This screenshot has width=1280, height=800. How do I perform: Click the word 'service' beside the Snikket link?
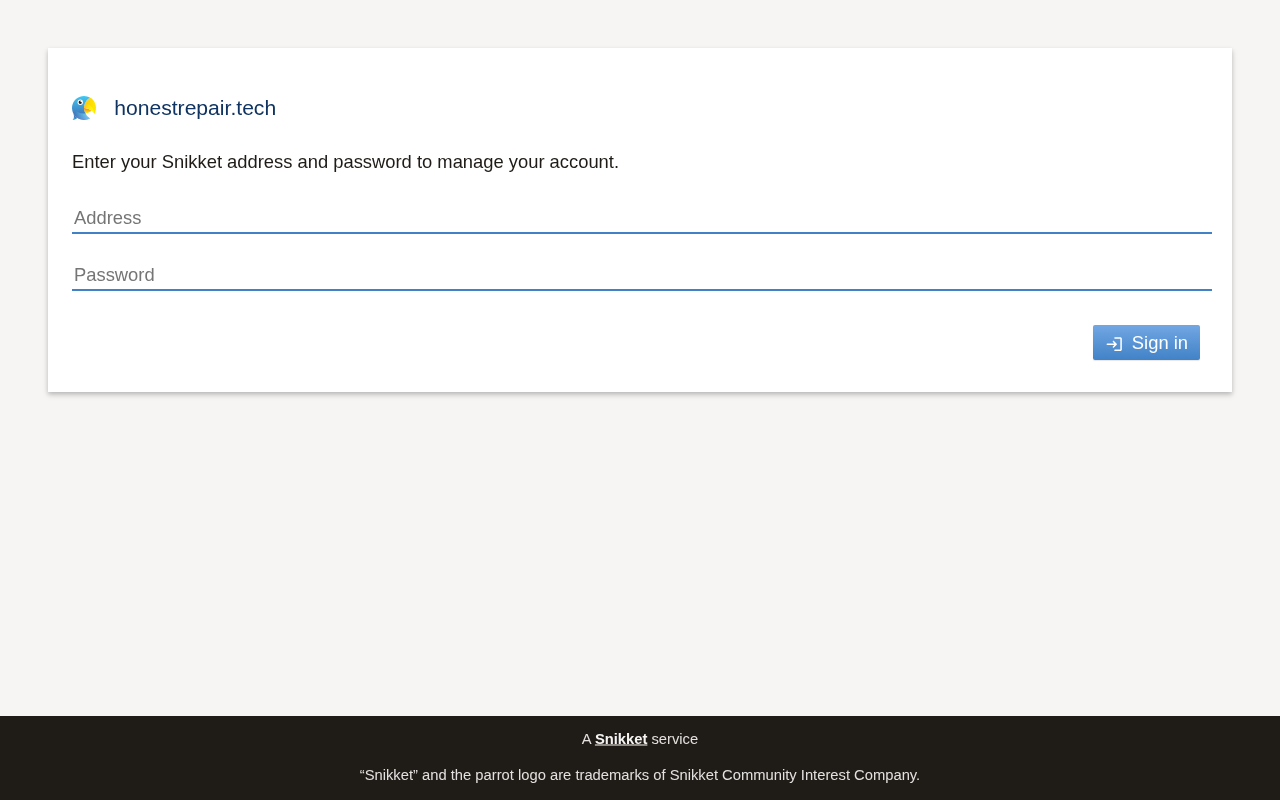point(675,739)
